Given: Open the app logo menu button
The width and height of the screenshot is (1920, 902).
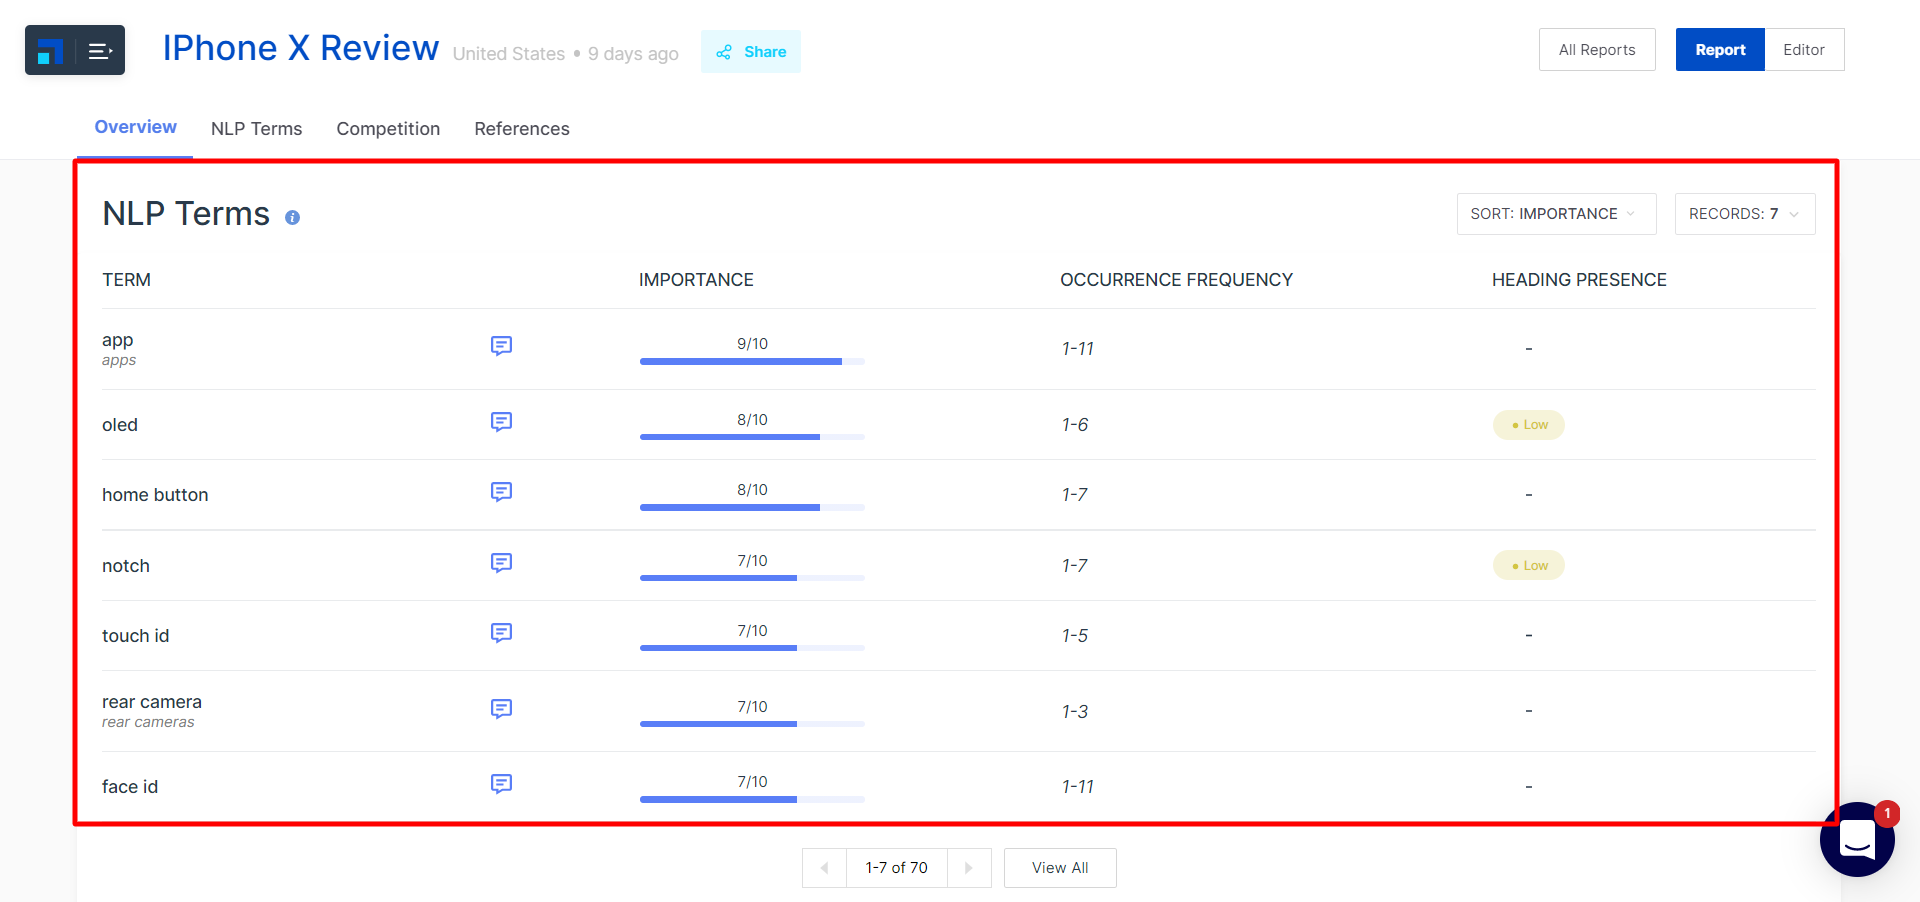Looking at the screenshot, I should tap(75, 50).
